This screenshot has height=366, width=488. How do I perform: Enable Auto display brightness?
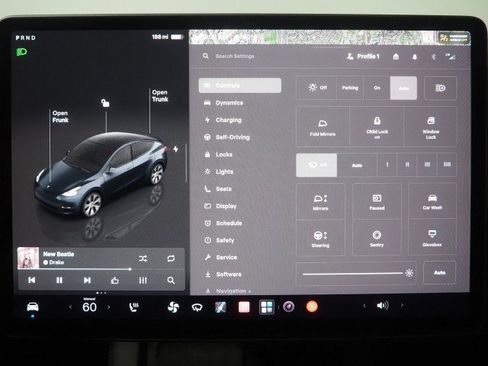(x=440, y=273)
